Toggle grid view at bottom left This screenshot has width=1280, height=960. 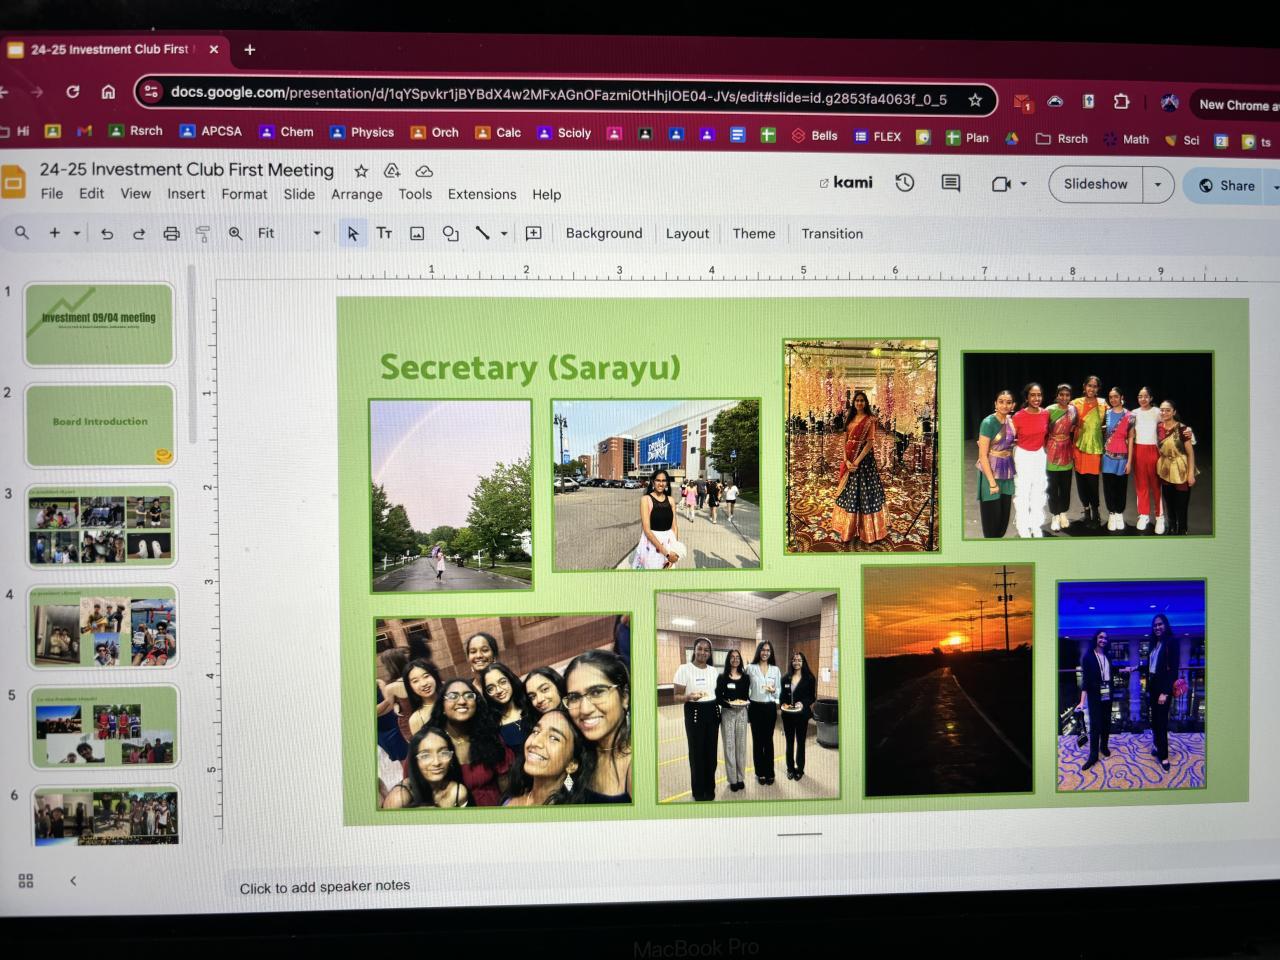pos(26,880)
